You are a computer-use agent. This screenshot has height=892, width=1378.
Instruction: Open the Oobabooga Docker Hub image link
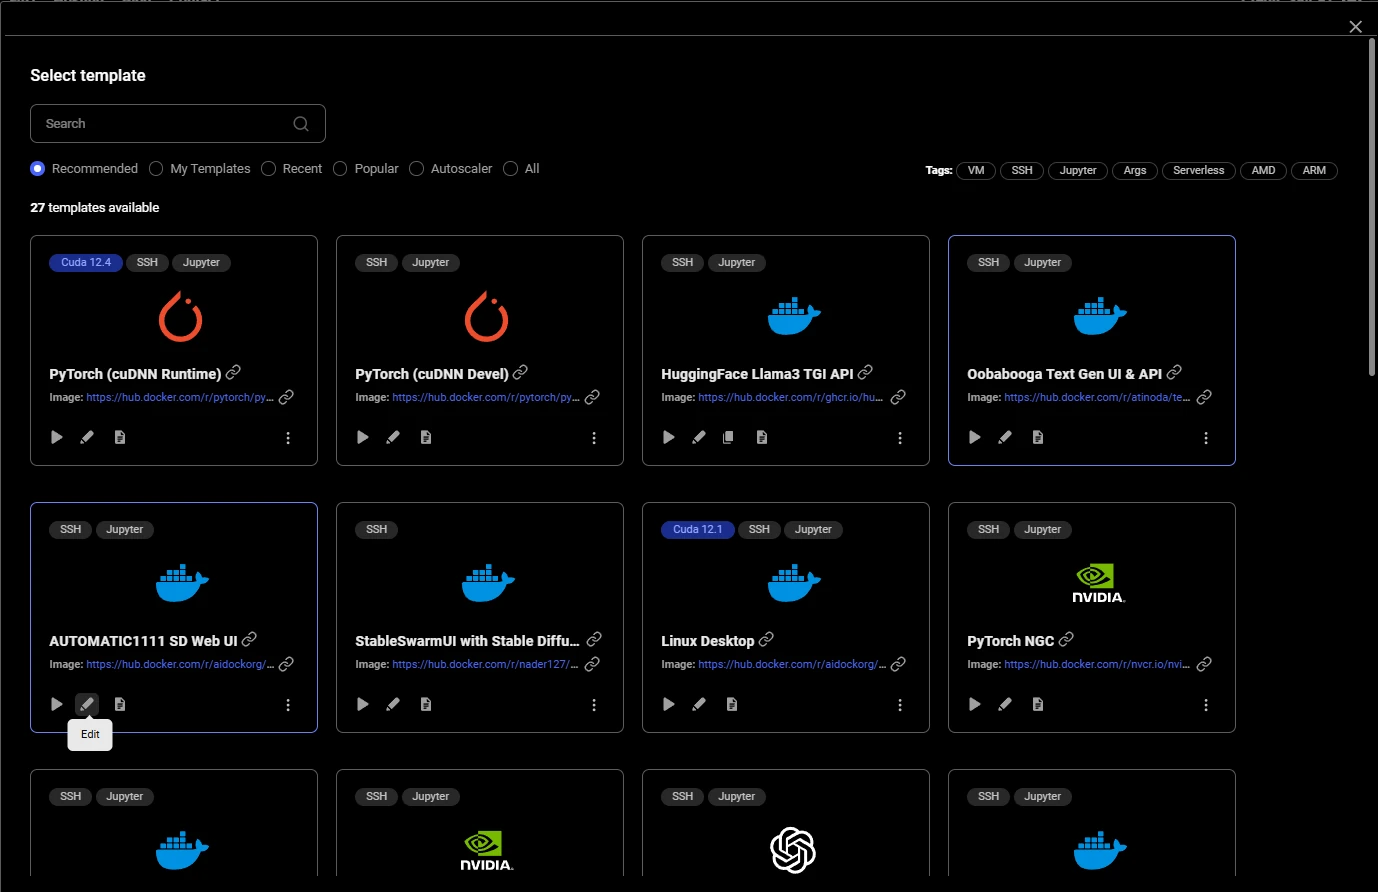coord(1097,398)
